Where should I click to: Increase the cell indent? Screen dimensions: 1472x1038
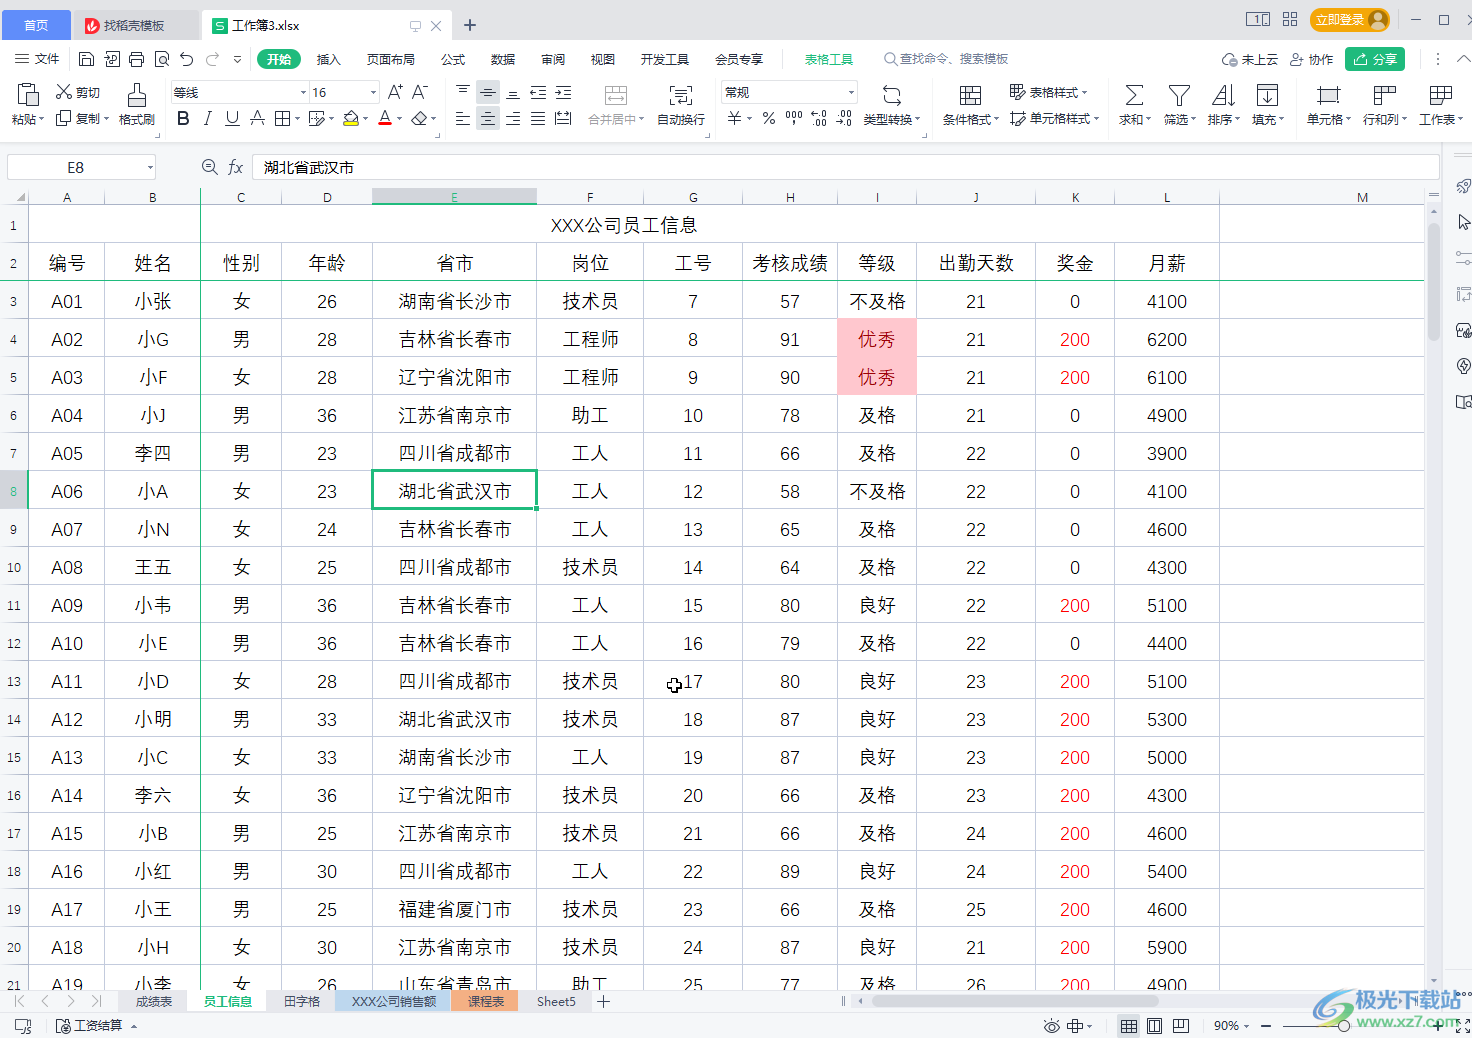point(563,92)
